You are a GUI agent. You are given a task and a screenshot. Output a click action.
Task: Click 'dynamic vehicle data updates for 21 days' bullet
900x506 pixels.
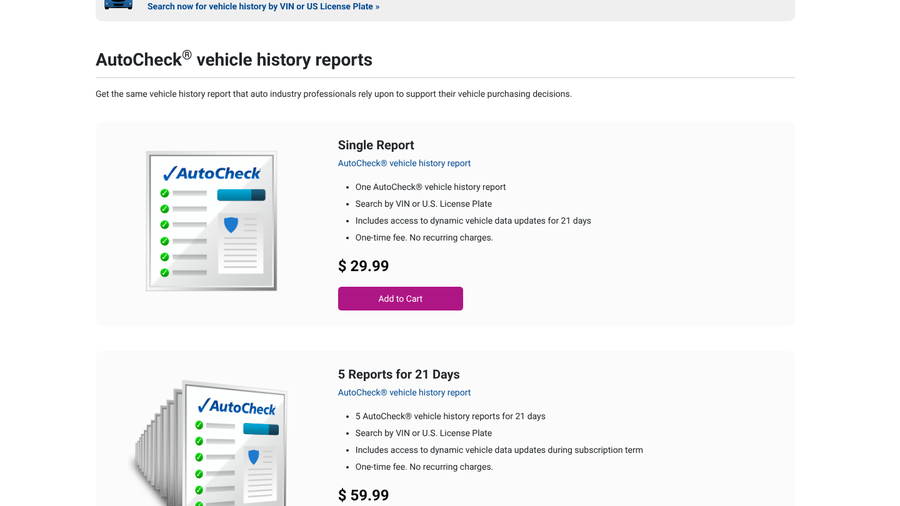(473, 221)
